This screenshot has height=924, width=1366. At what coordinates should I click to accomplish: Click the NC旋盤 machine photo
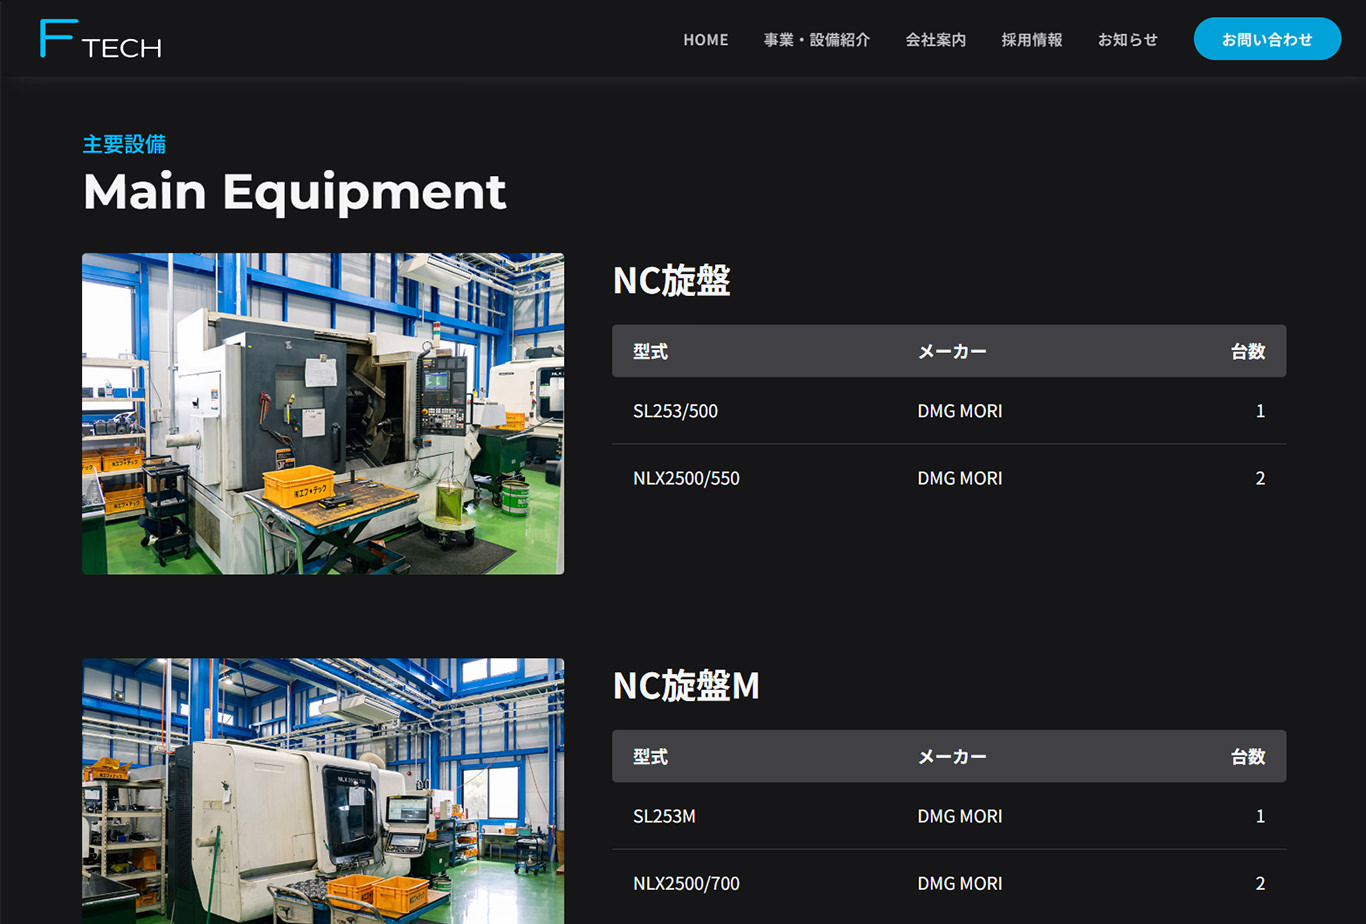point(322,413)
